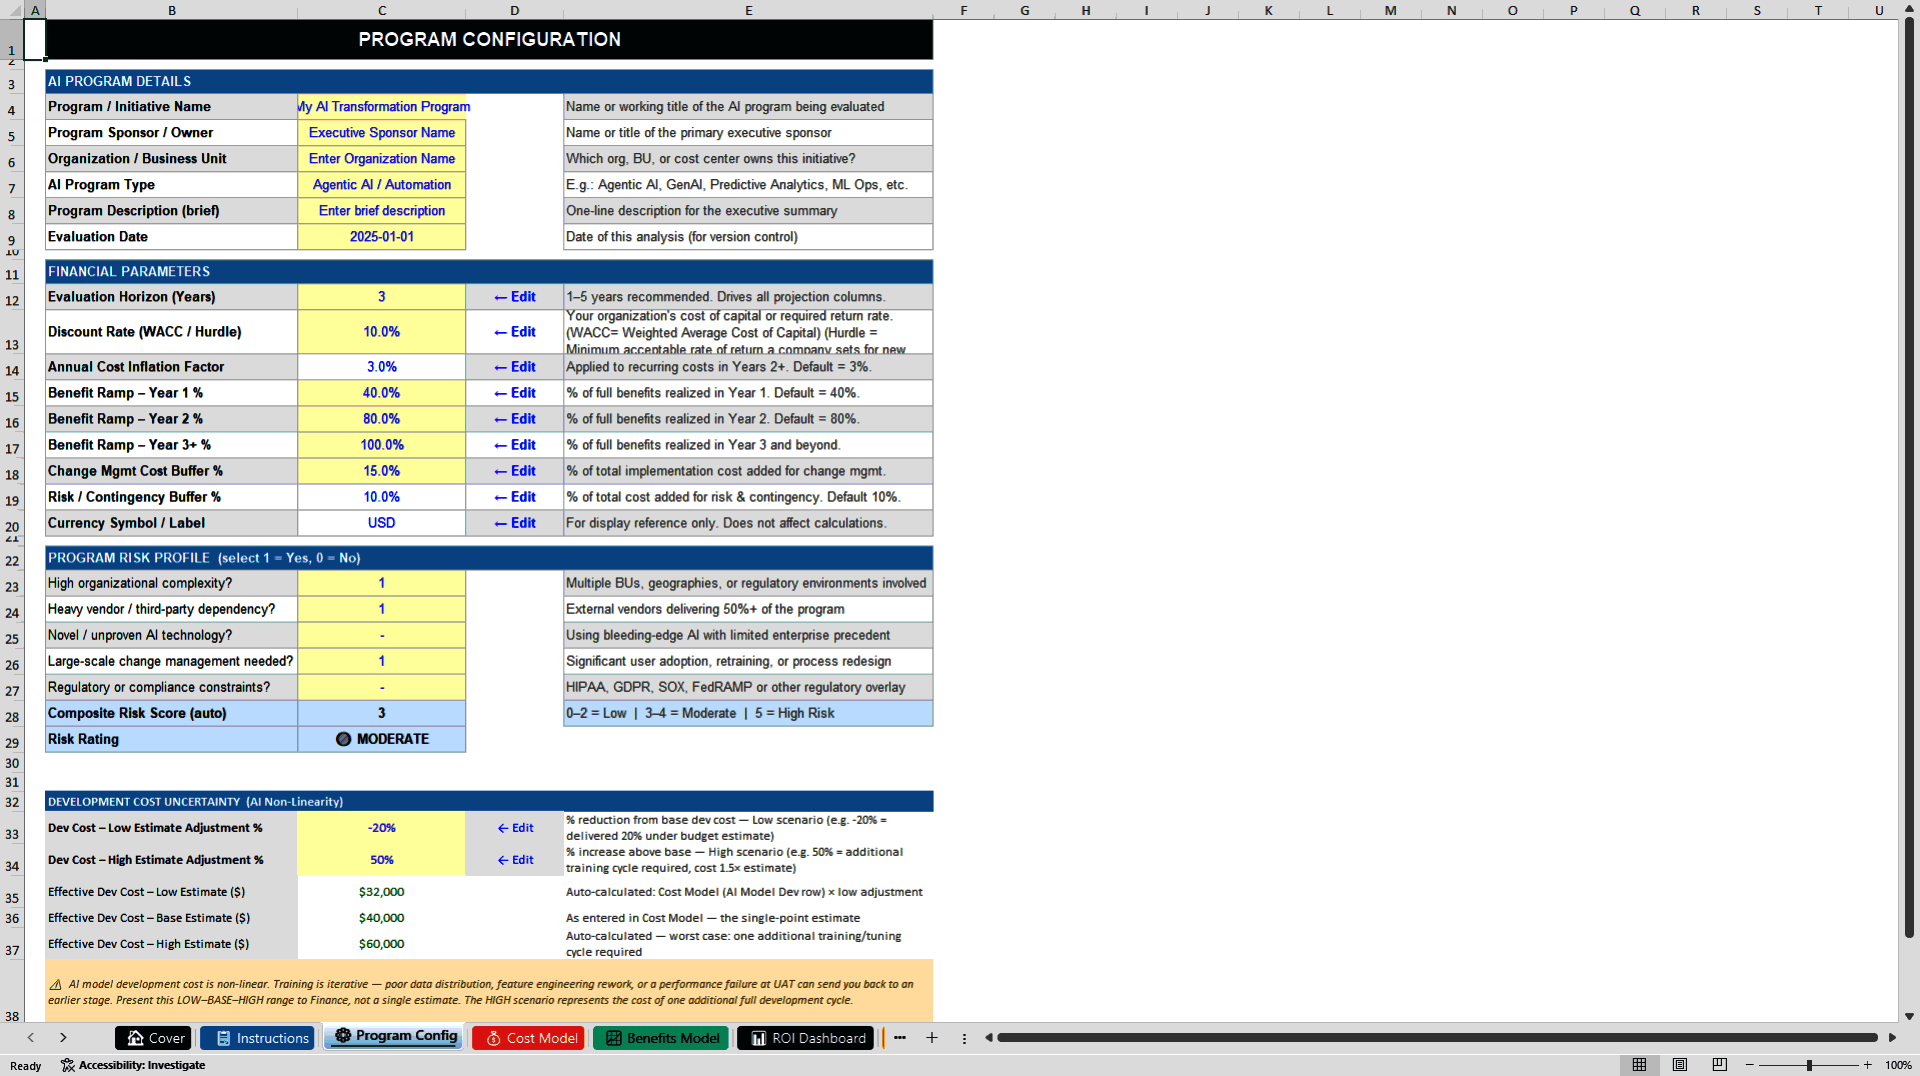The width and height of the screenshot is (1920, 1076).
Task: Select Effective Dev Cost Base $40,000 cell
Action: tap(382, 918)
